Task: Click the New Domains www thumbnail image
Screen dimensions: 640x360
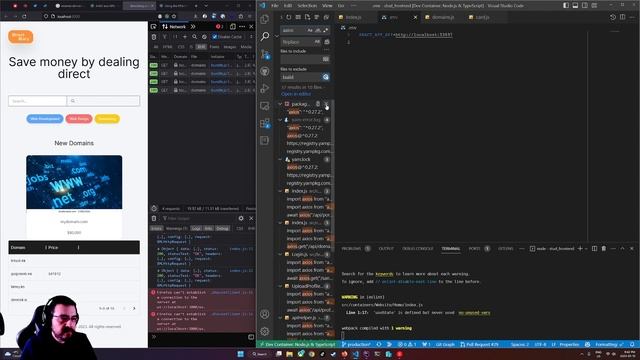Action: click(x=74, y=182)
